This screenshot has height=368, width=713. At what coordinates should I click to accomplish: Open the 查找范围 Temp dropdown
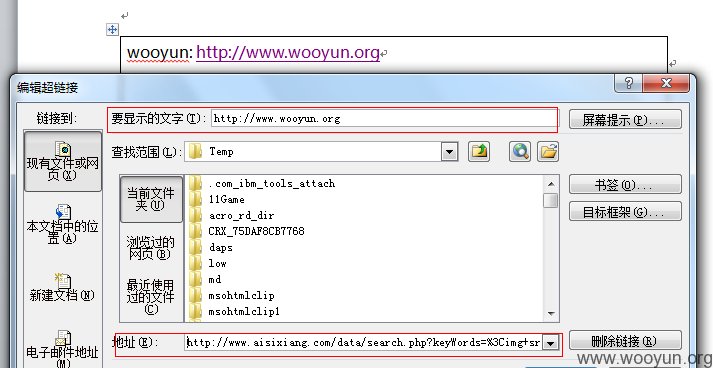449,151
